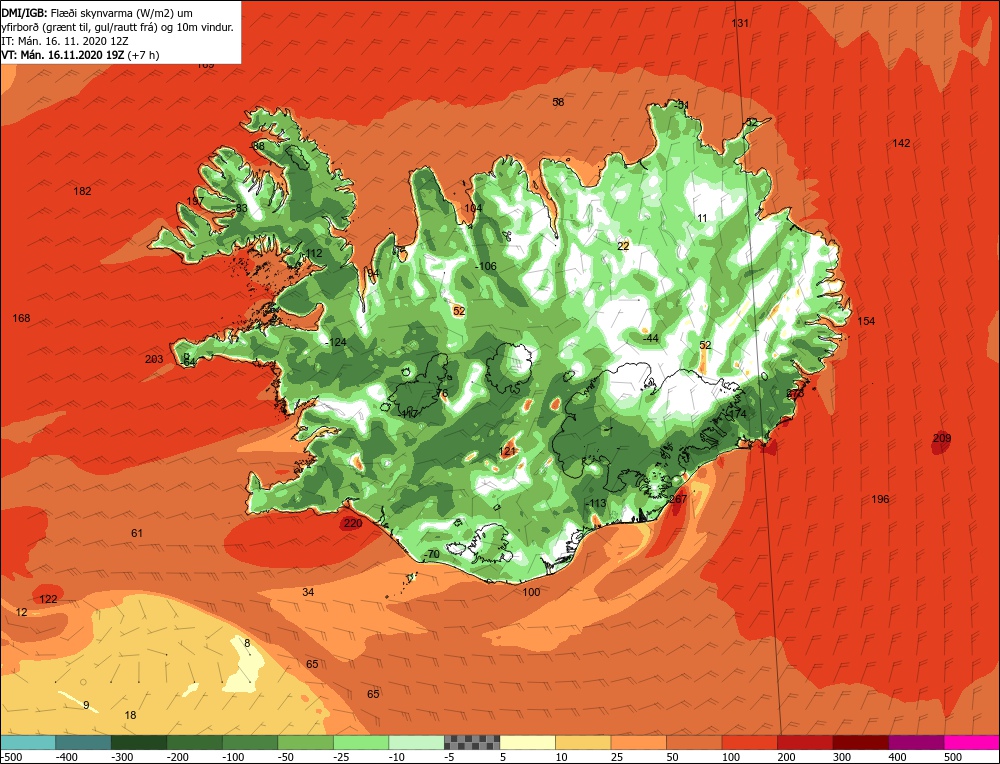
Task: Click the map value -124
Action: [x=335, y=343]
